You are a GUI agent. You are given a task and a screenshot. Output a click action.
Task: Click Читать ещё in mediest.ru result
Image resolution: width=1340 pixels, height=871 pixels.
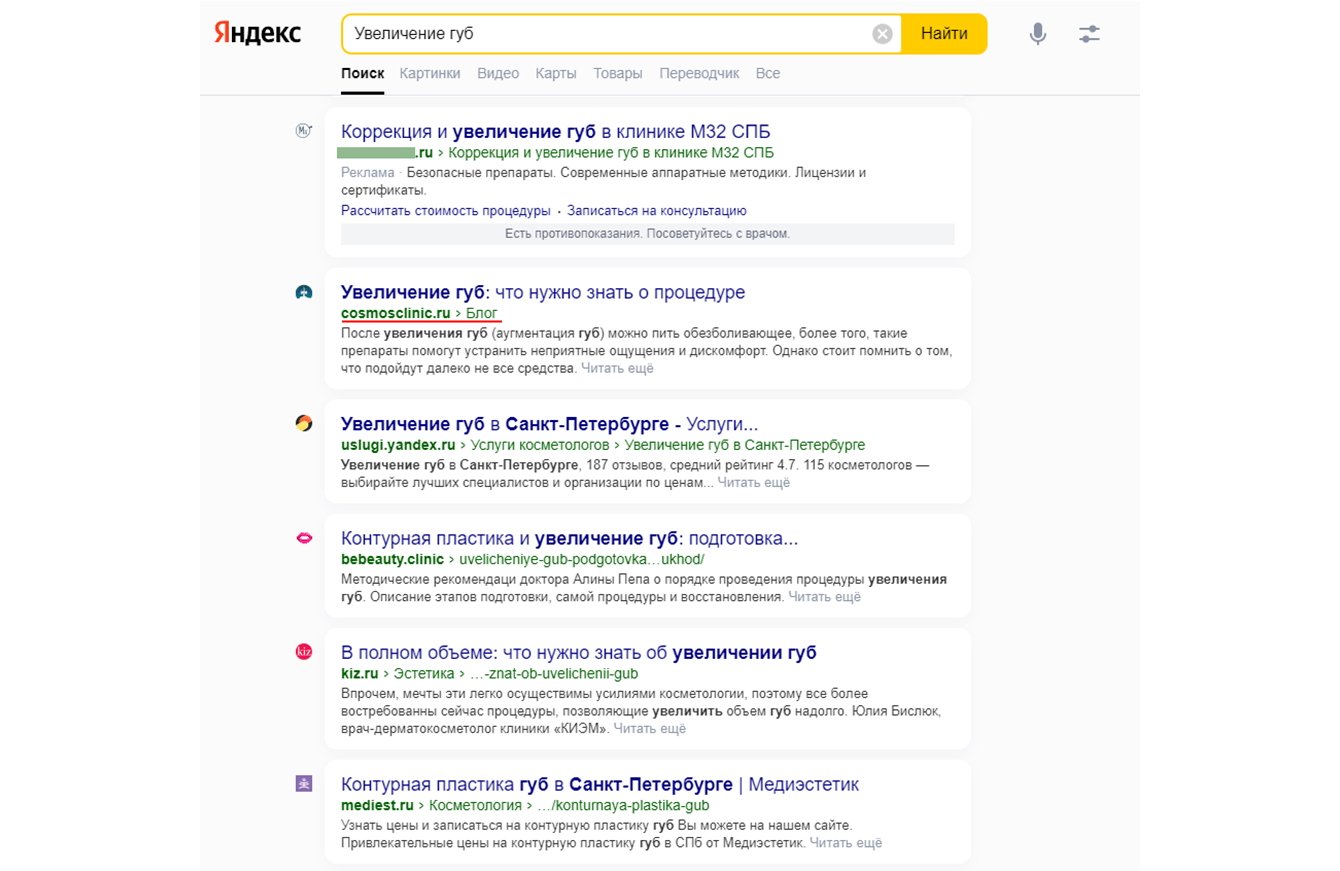[846, 843]
